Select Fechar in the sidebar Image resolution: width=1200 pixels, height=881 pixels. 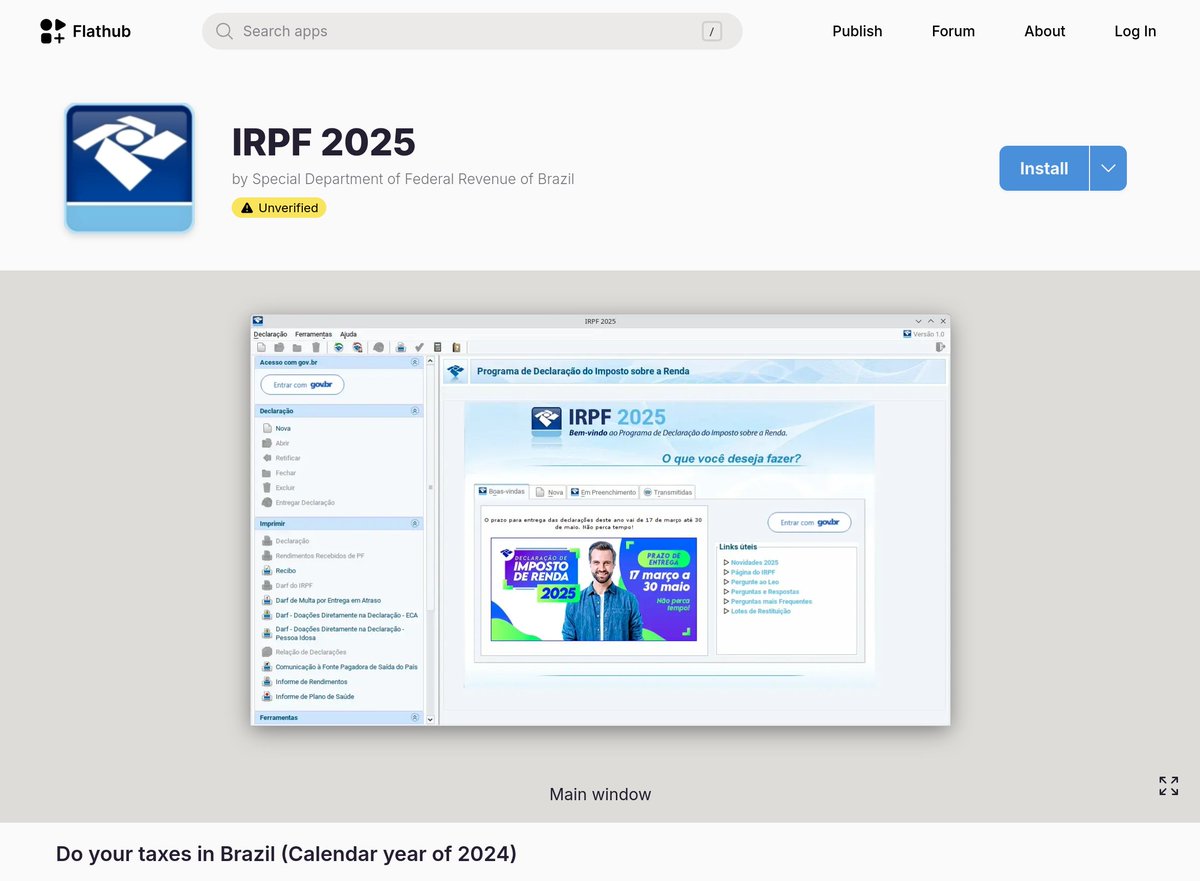(x=279, y=473)
